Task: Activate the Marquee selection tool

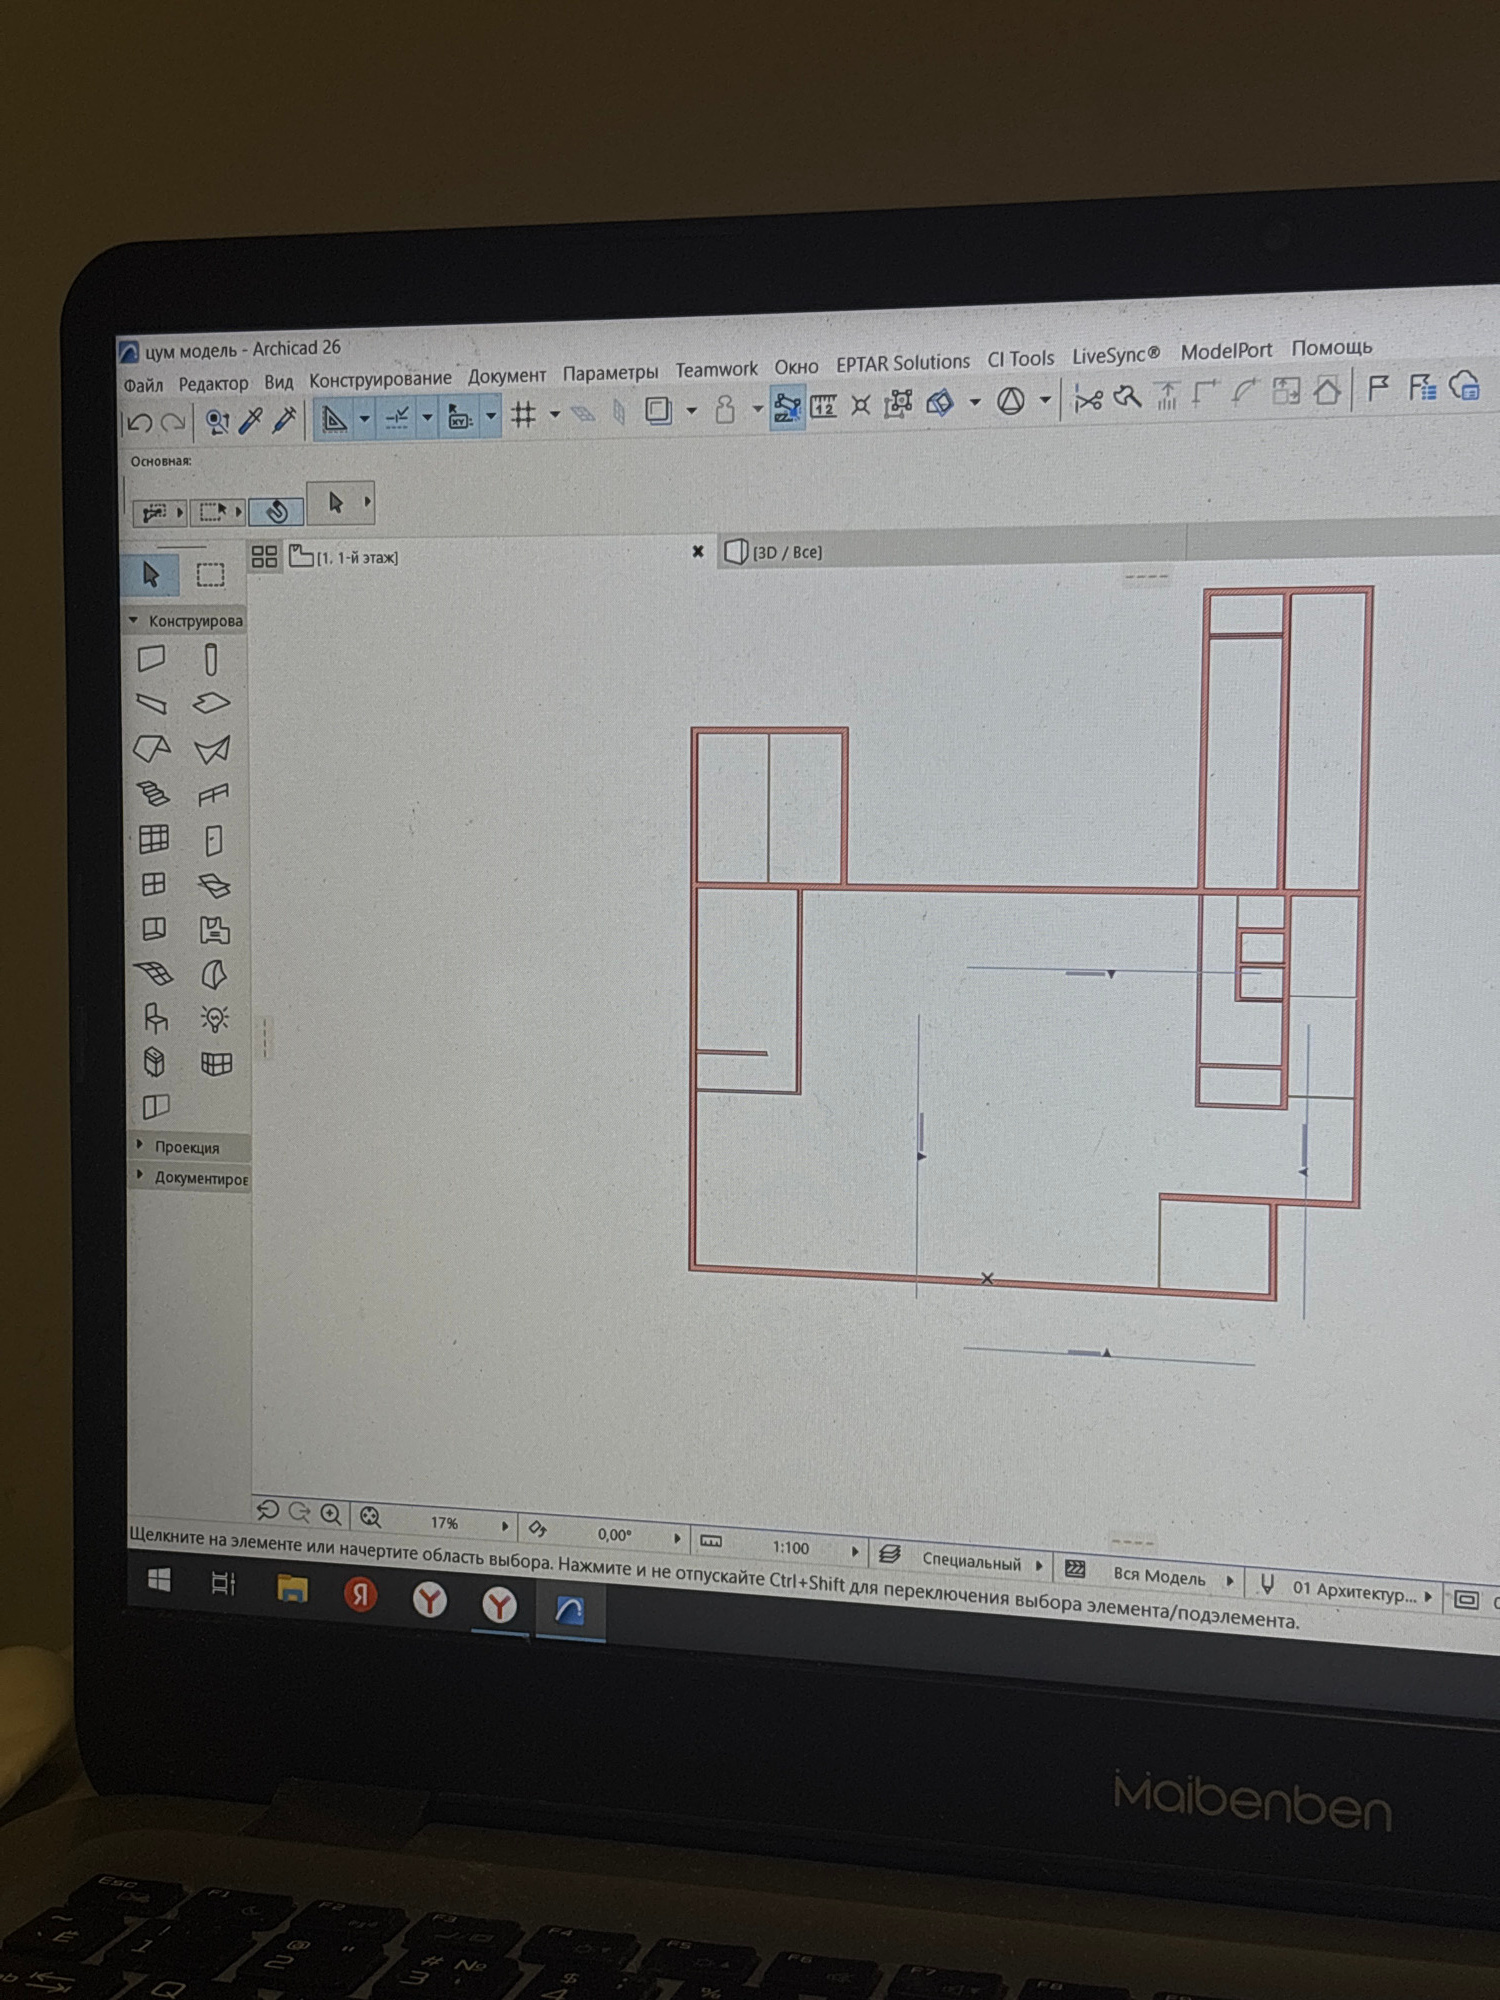Action: (x=210, y=575)
